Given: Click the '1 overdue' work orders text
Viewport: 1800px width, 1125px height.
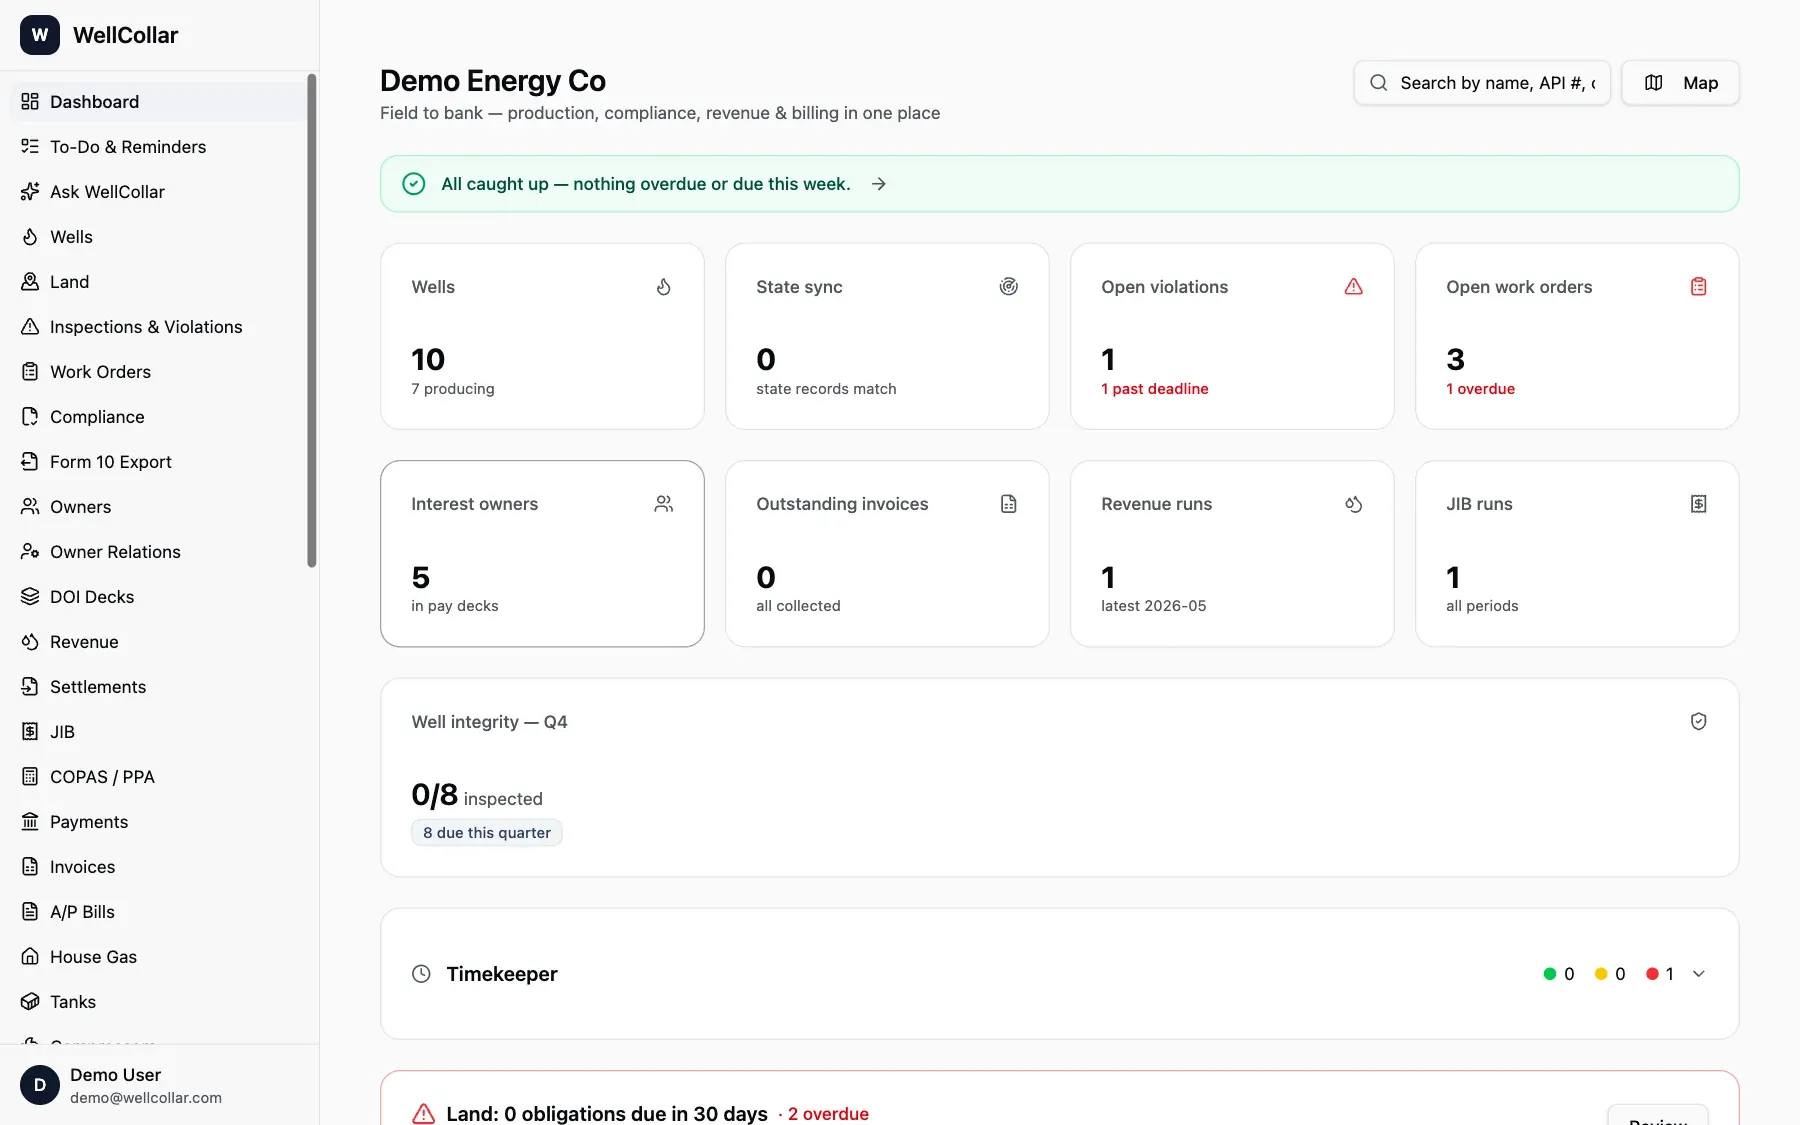Looking at the screenshot, I should (1480, 389).
